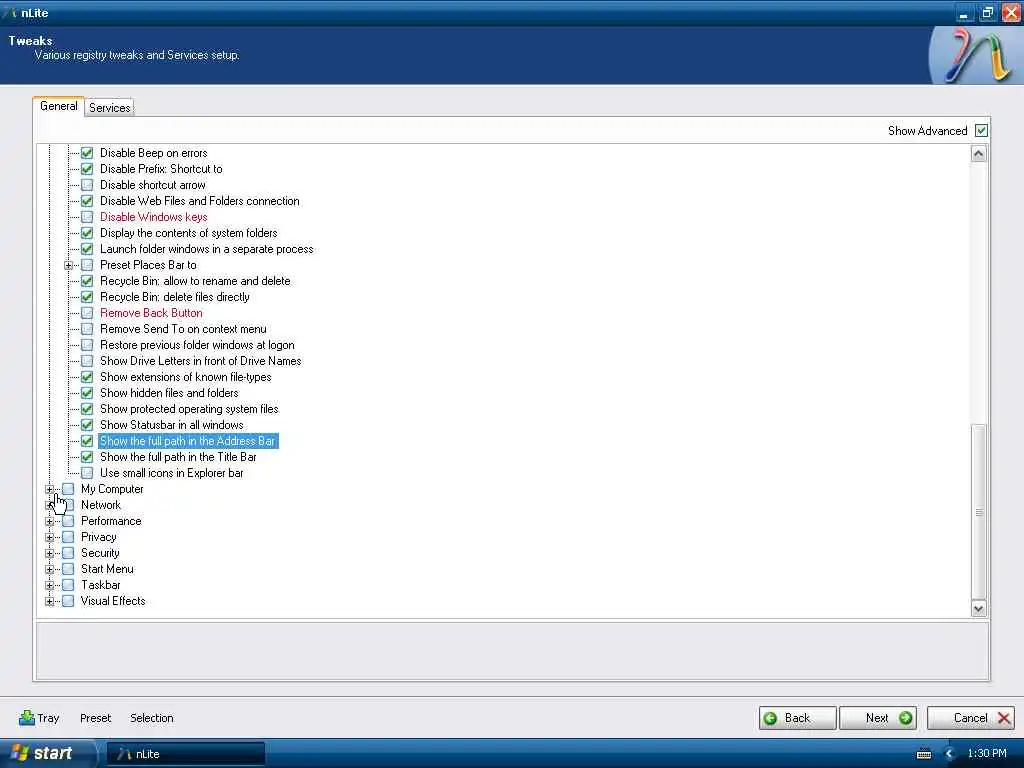Viewport: 1024px width, 768px height.
Task: Check Use small icons in Explorer bar
Action: pyautogui.click(x=87, y=473)
